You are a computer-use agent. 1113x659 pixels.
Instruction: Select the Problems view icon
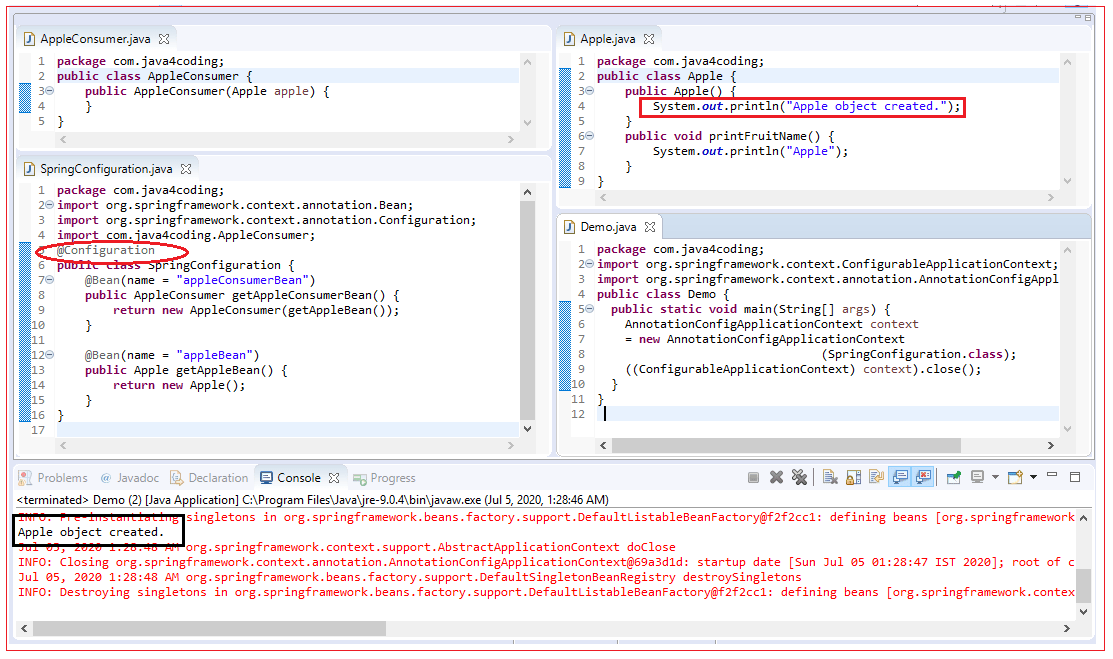[22, 477]
